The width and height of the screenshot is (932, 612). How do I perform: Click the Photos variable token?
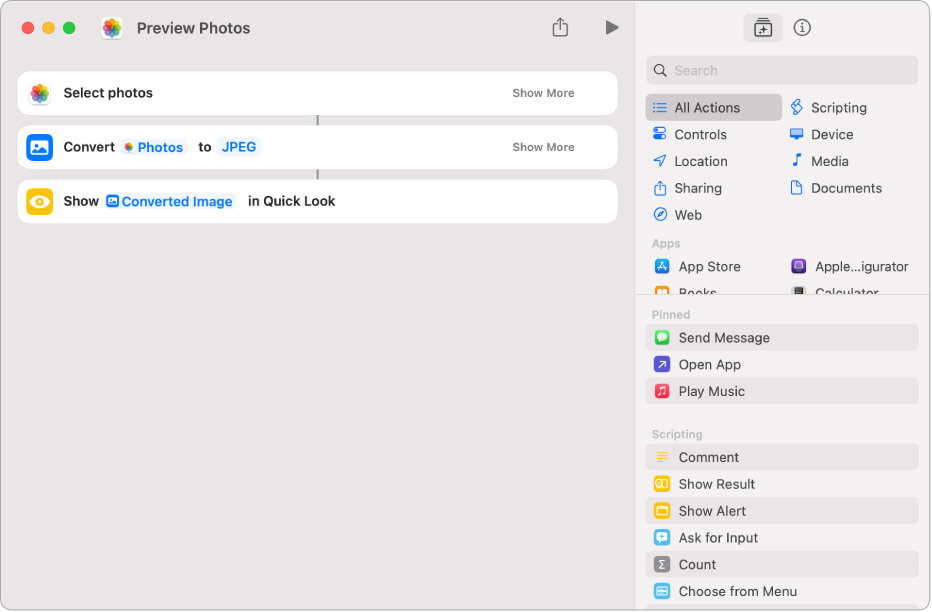[154, 147]
